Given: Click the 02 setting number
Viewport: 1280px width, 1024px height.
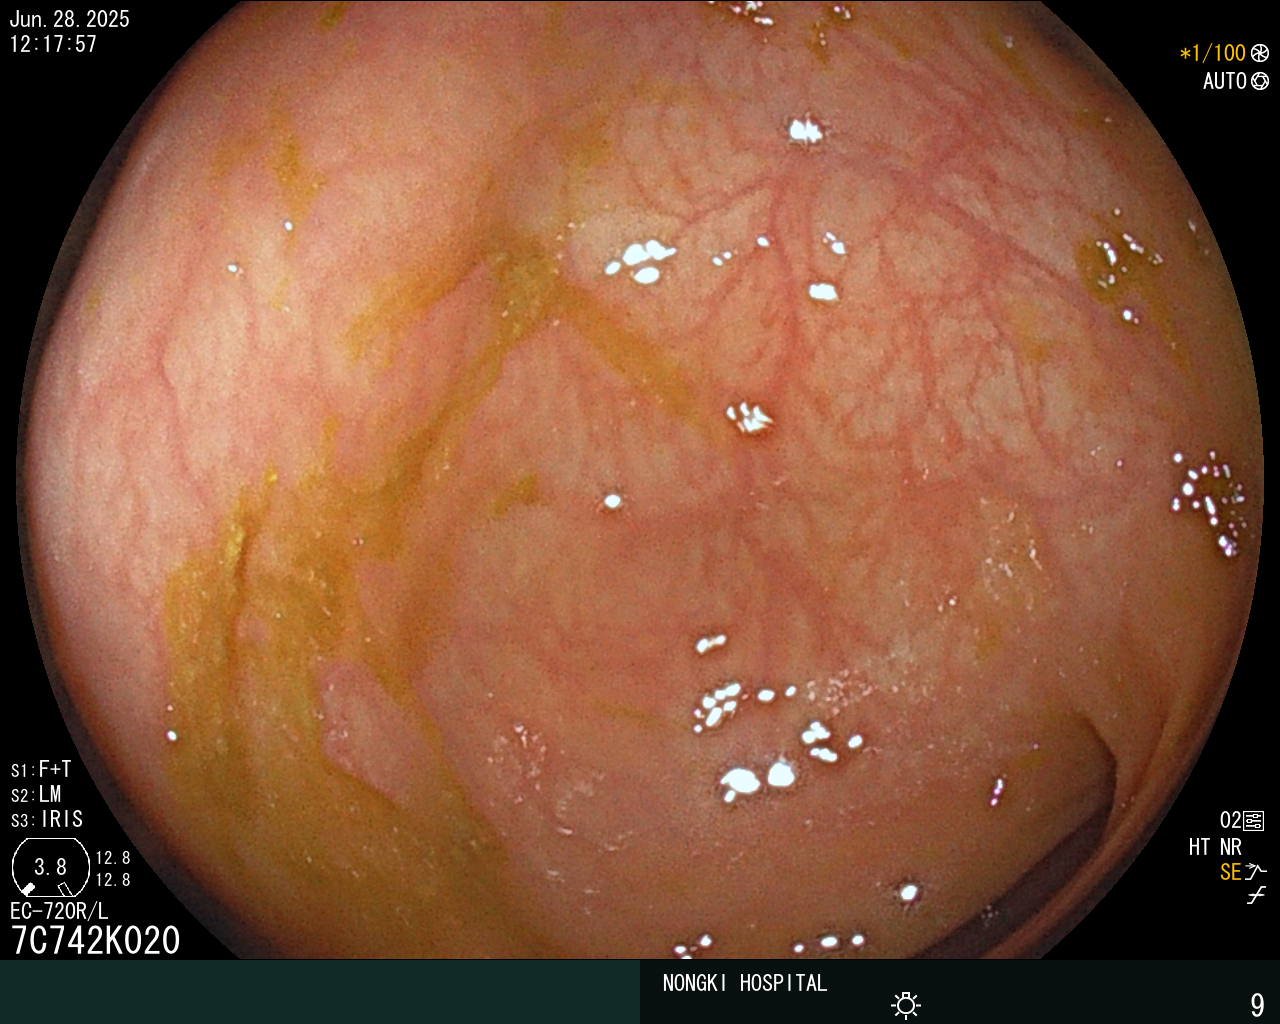Looking at the screenshot, I should pos(1230,821).
